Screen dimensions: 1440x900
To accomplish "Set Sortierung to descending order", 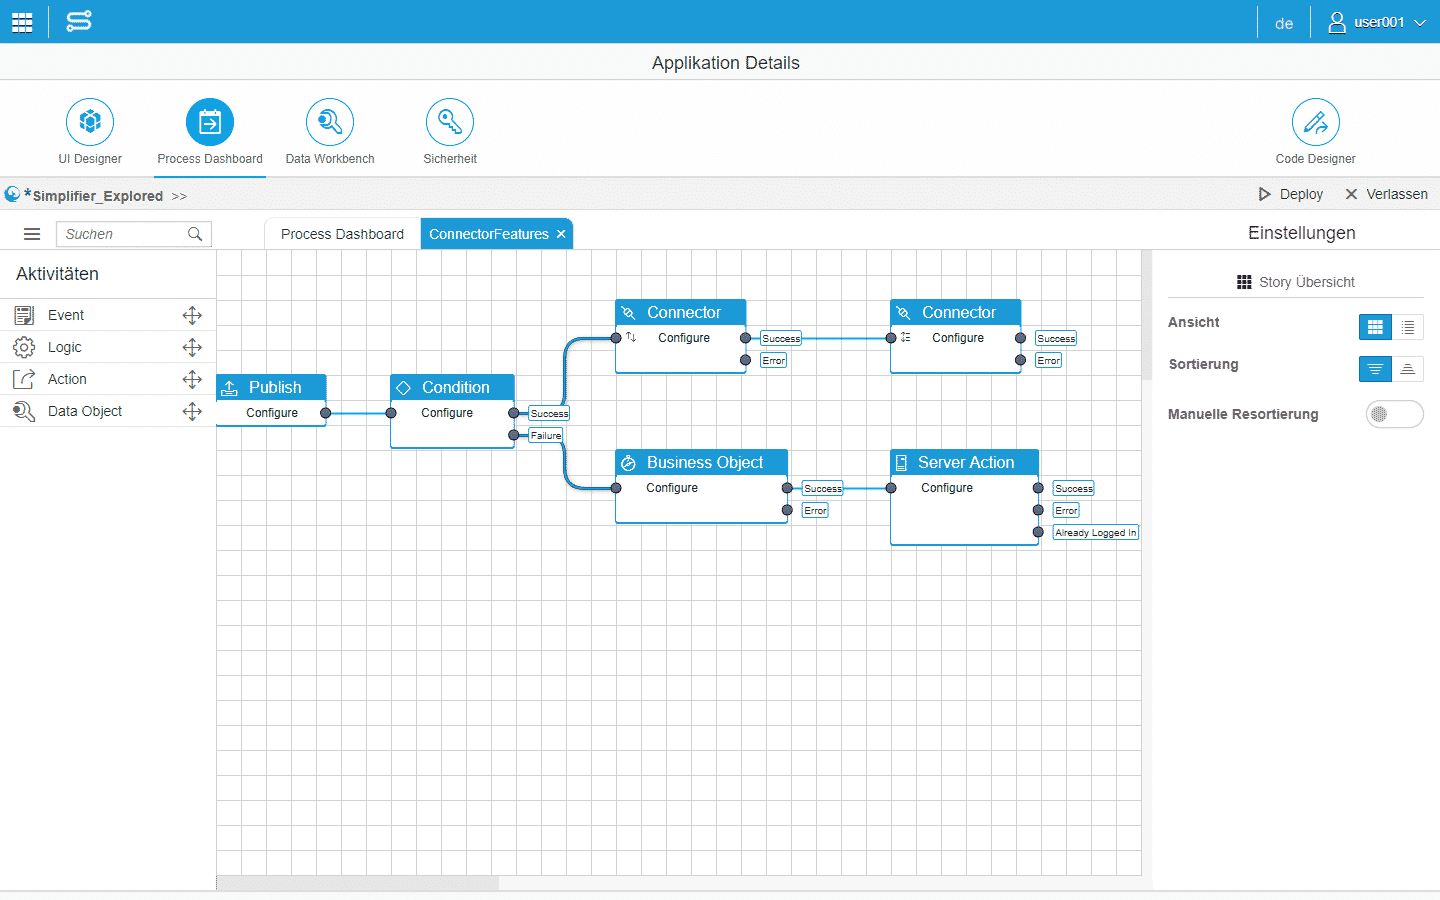I will 1375,369.
